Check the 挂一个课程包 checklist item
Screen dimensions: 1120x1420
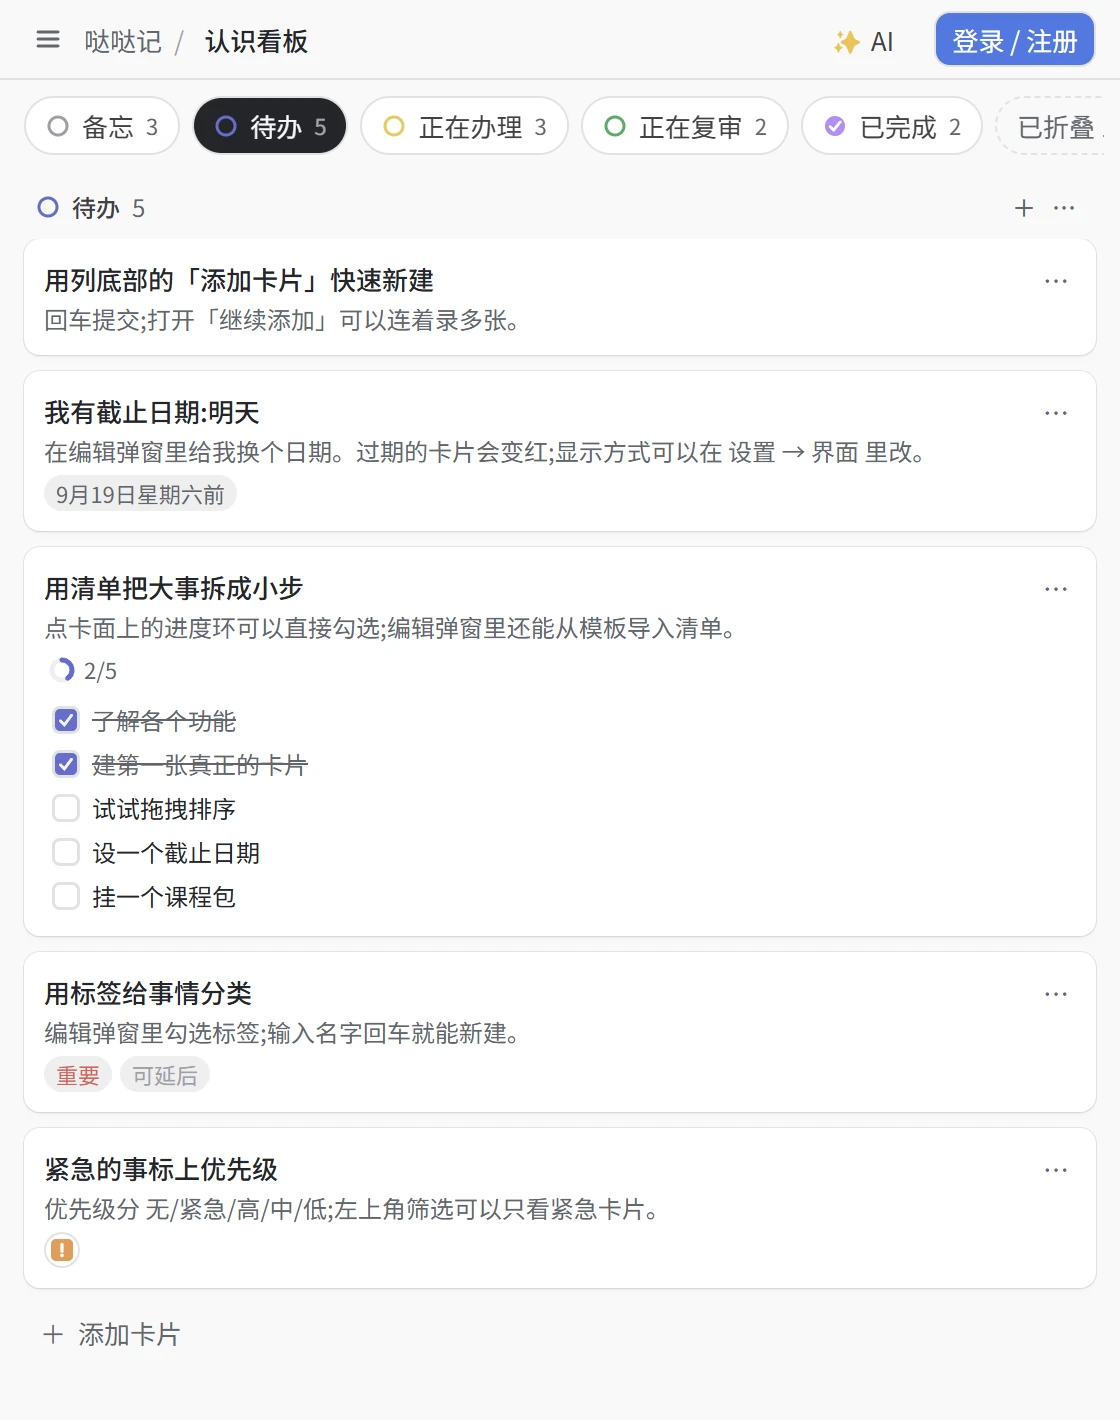coord(66,896)
